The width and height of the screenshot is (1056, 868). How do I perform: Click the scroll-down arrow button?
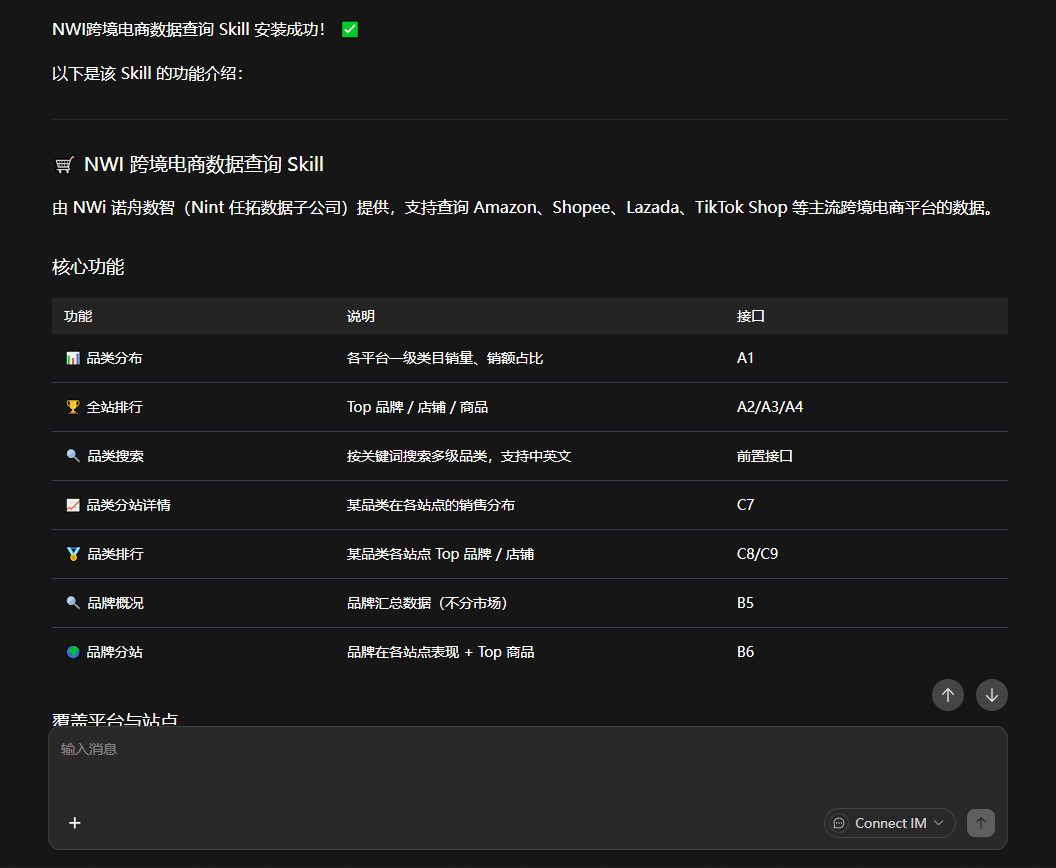click(991, 695)
